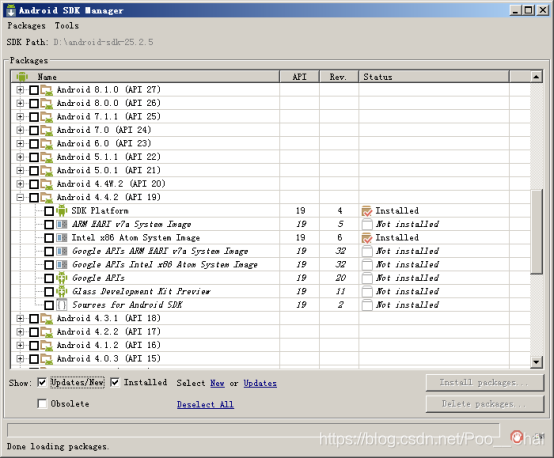Check the Google APIs package checkbox
Viewport: 554px width, 458px height.
tap(49, 278)
